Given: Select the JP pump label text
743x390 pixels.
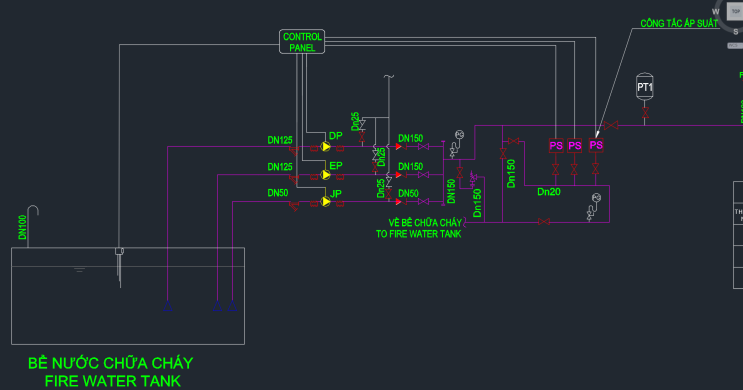Looking at the screenshot, I should [x=335, y=193].
